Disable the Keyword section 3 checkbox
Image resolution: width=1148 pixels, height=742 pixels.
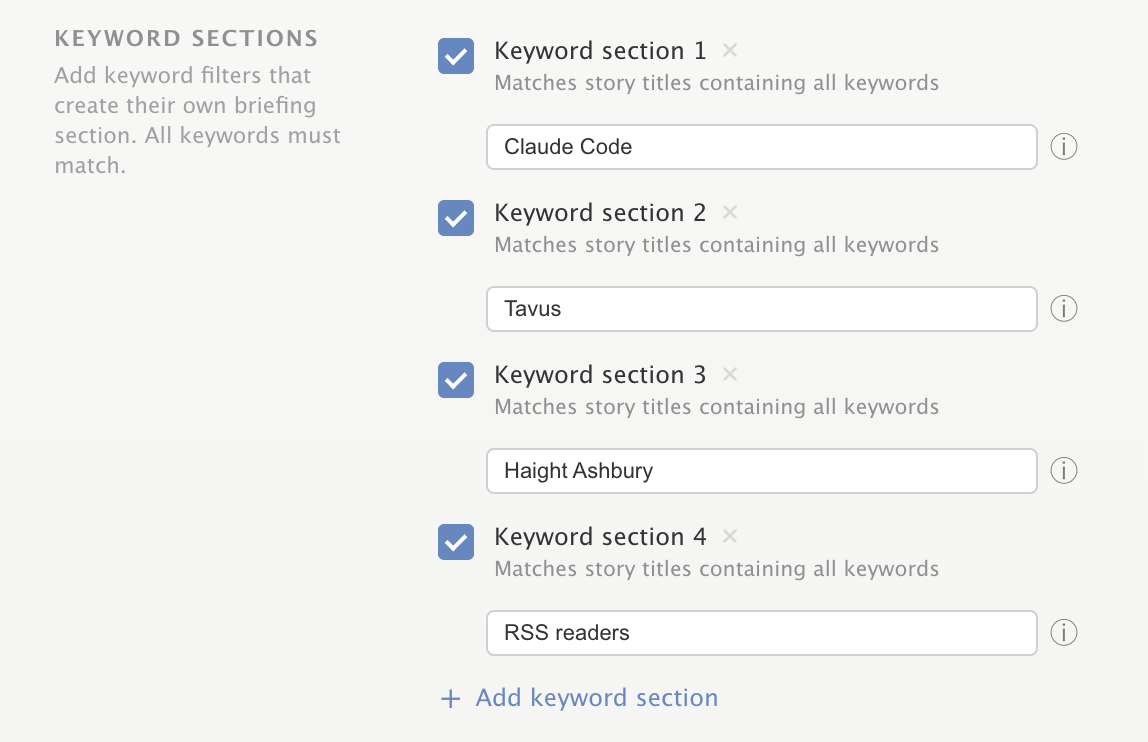coord(456,380)
